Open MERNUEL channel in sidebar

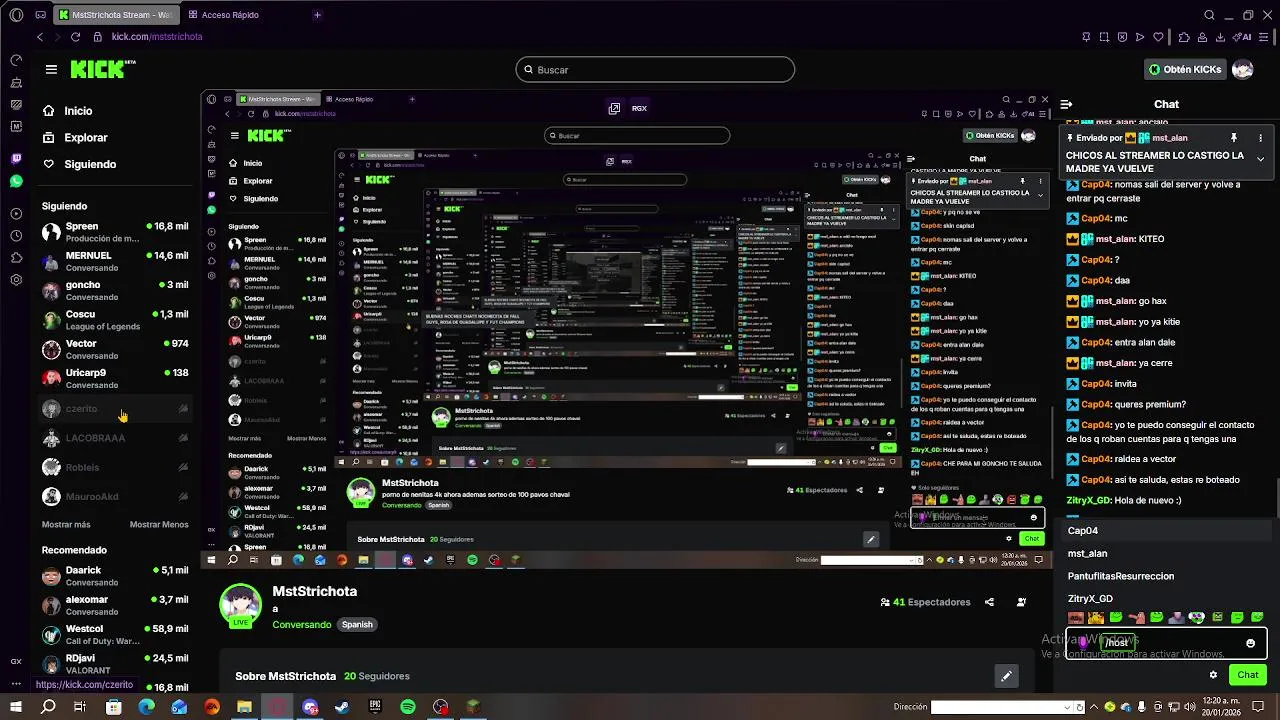(x=115, y=262)
